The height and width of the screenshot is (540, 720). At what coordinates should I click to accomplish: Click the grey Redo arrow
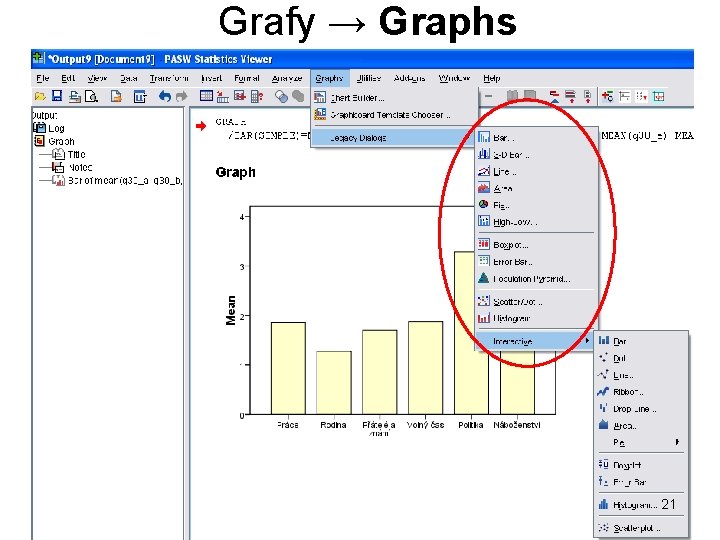click(x=182, y=96)
